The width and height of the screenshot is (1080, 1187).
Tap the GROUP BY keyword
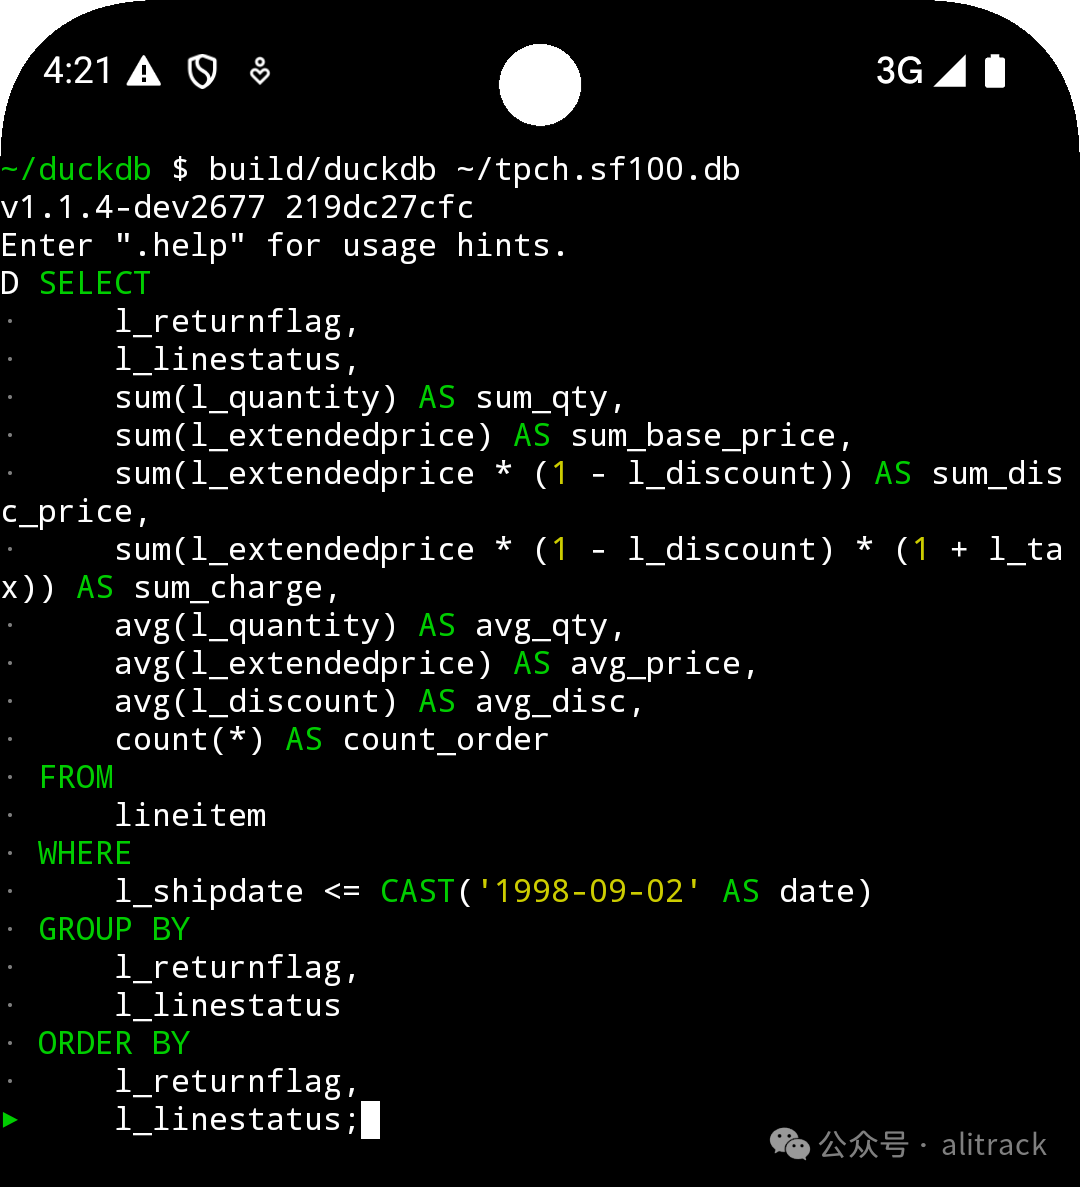[x=114, y=930]
